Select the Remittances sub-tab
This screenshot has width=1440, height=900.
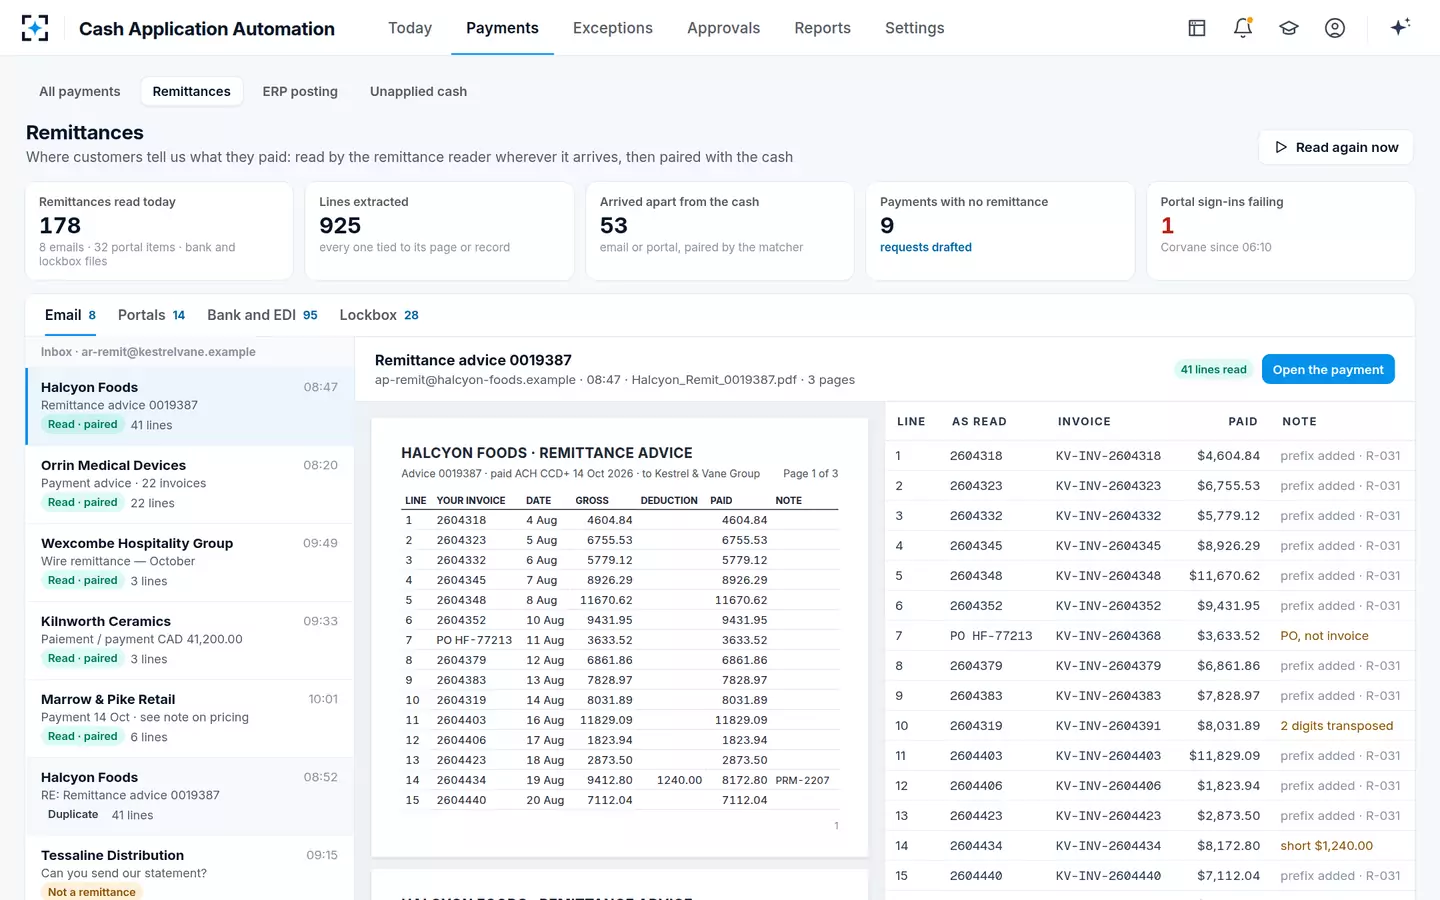click(x=191, y=91)
